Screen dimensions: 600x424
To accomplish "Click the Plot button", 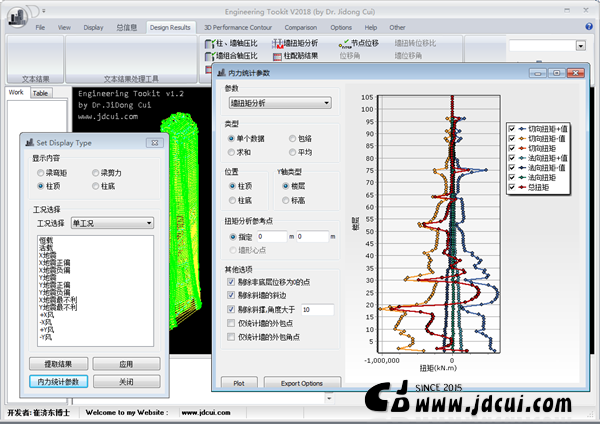I will tap(239, 383).
